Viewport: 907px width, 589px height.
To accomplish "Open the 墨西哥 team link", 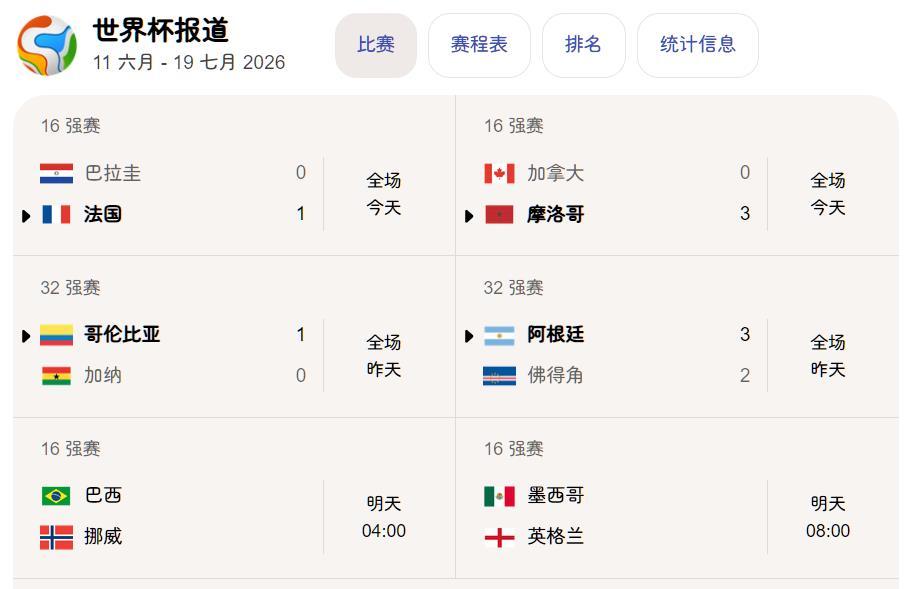I will [x=555, y=495].
